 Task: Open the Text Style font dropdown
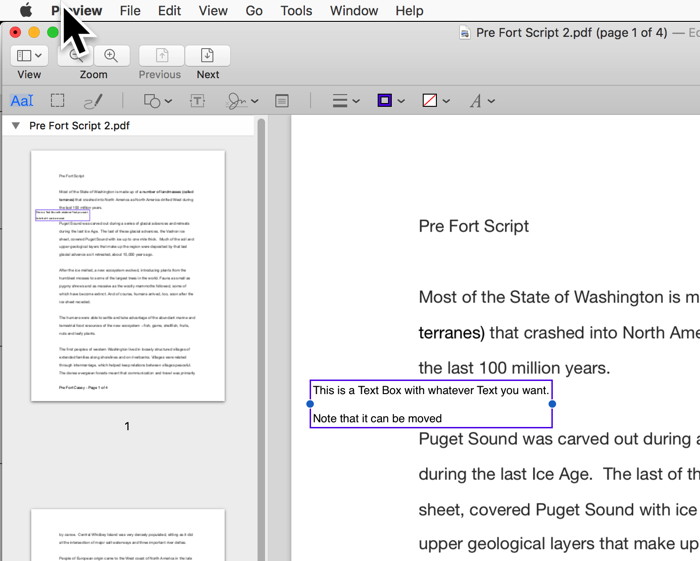pos(481,101)
